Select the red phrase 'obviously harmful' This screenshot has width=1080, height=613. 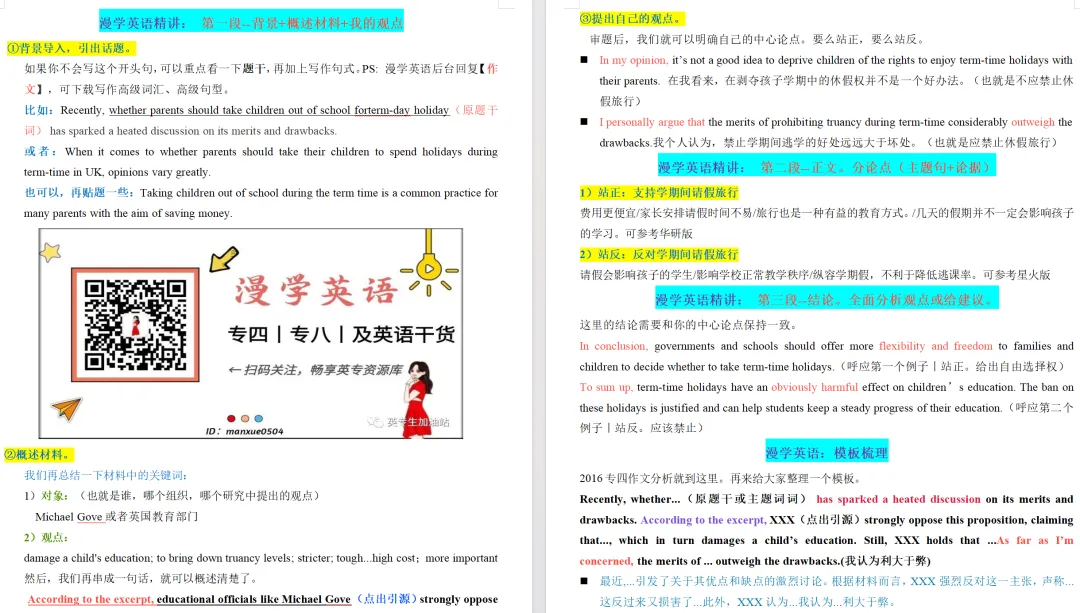(815, 387)
